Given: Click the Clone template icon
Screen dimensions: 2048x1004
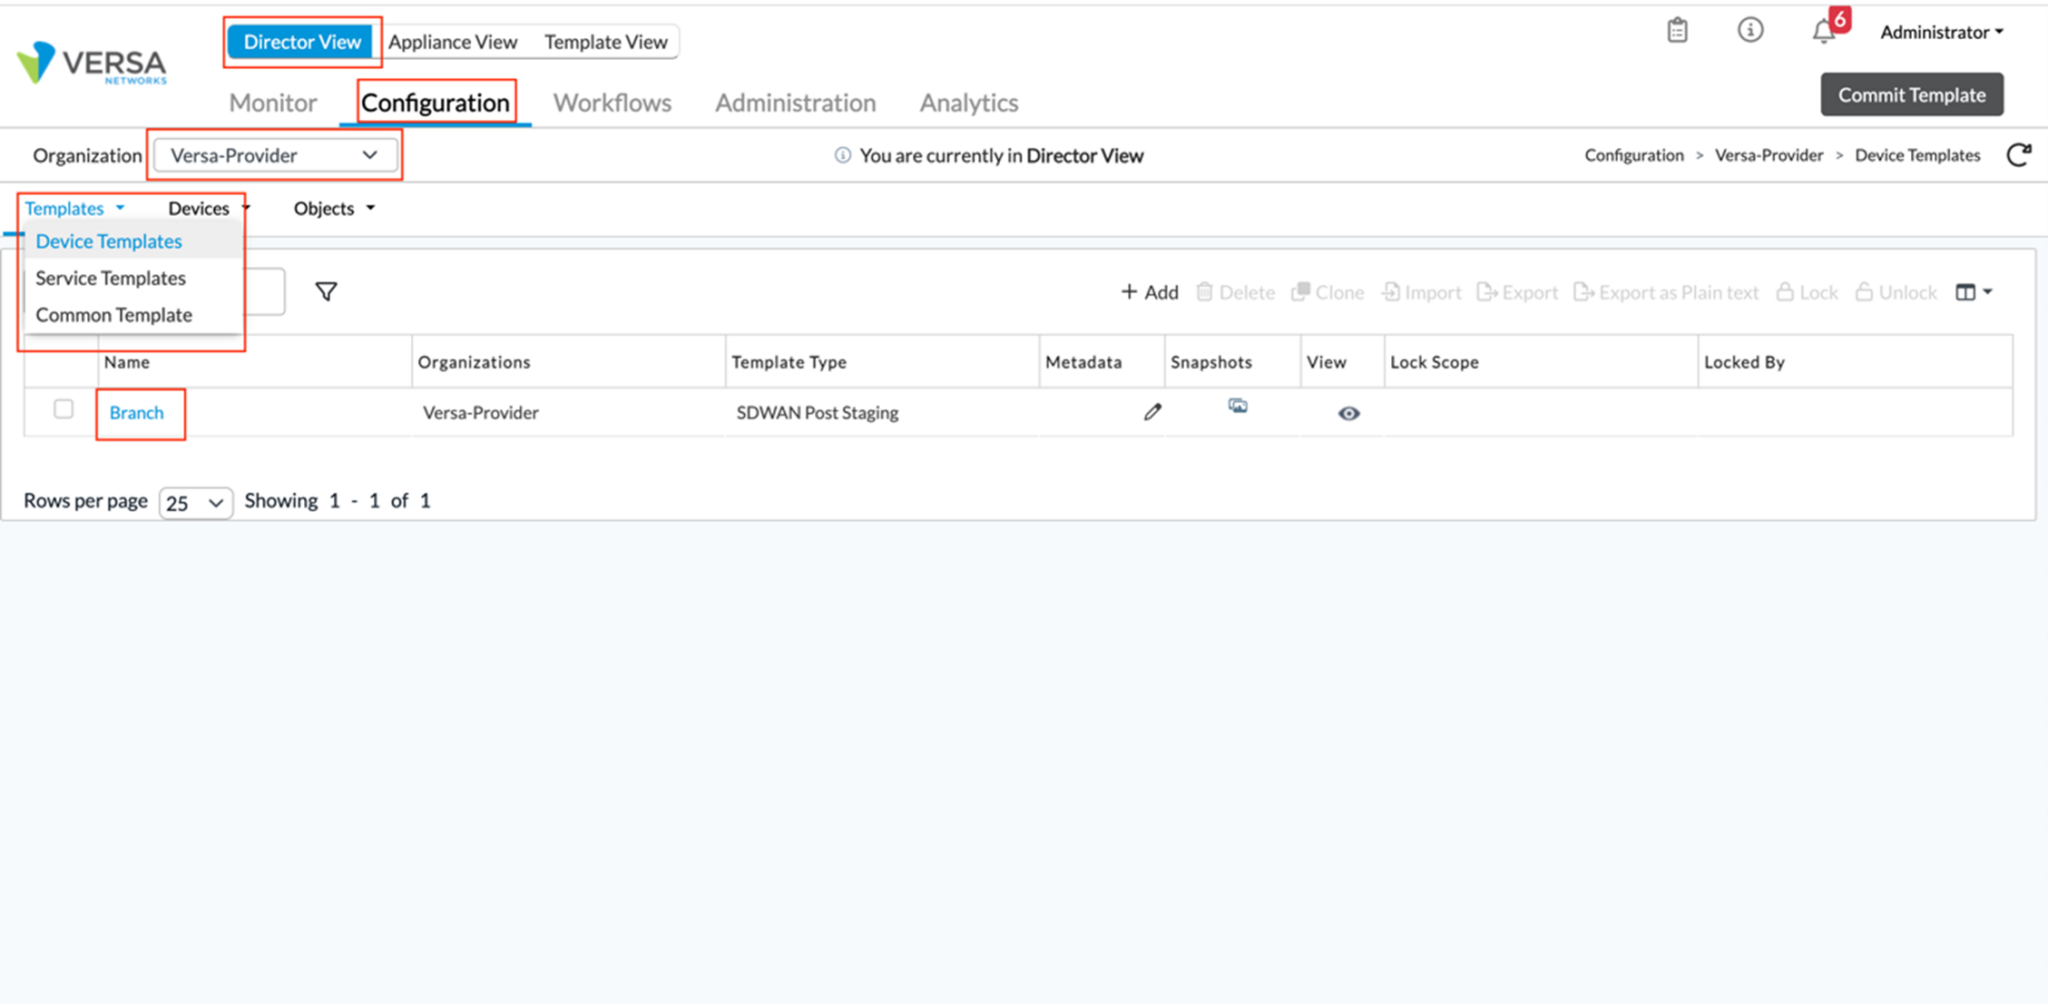Looking at the screenshot, I should (x=1327, y=292).
